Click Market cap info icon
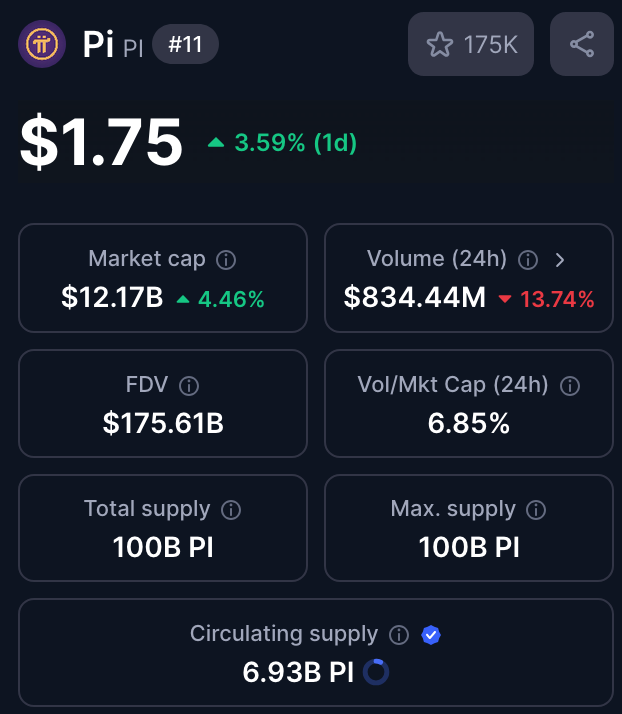The image size is (622, 714). [226, 260]
